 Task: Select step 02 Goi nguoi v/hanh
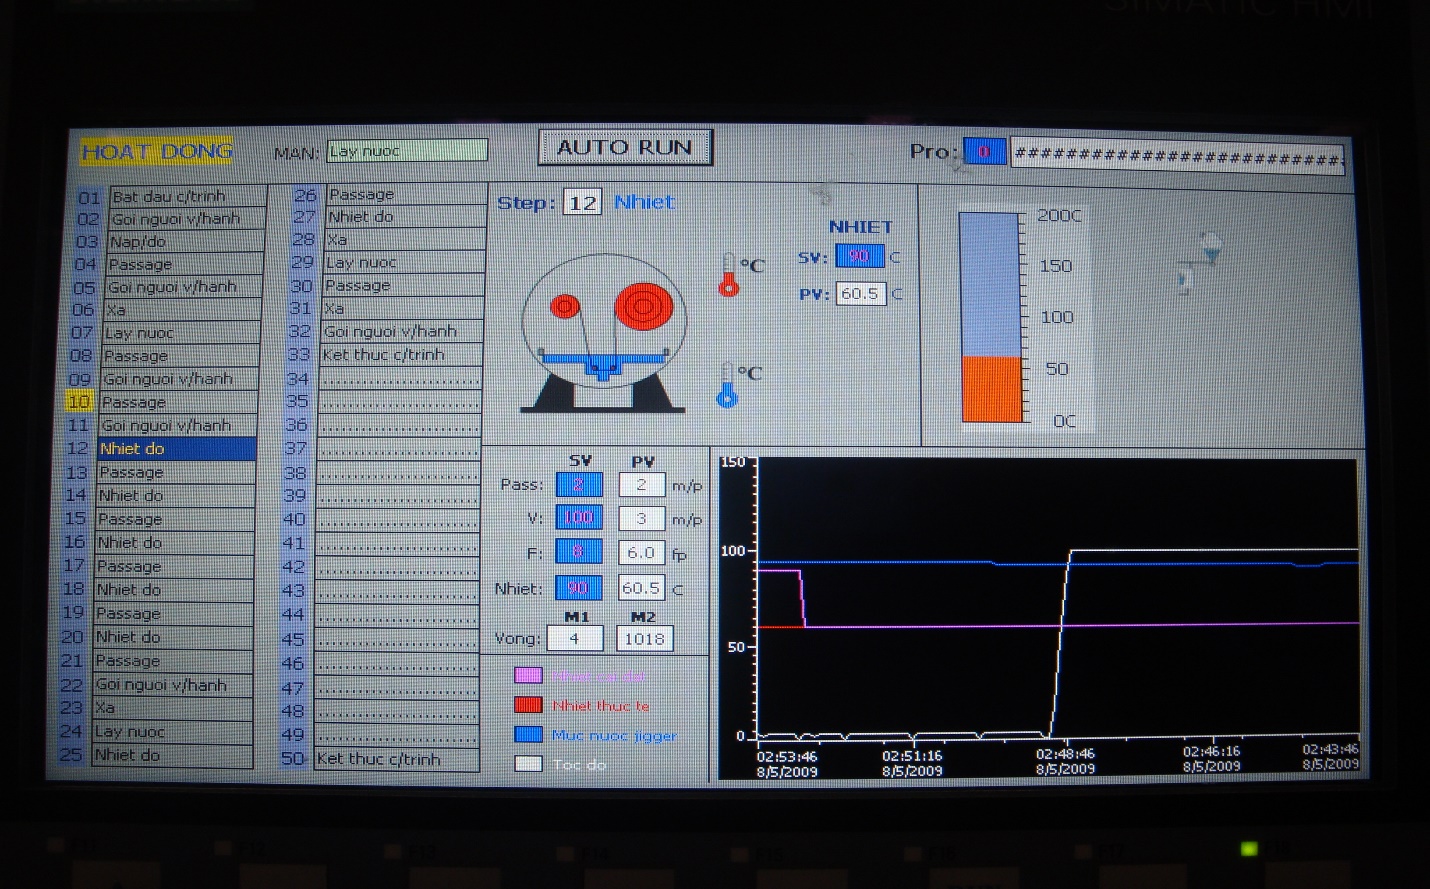click(x=186, y=219)
